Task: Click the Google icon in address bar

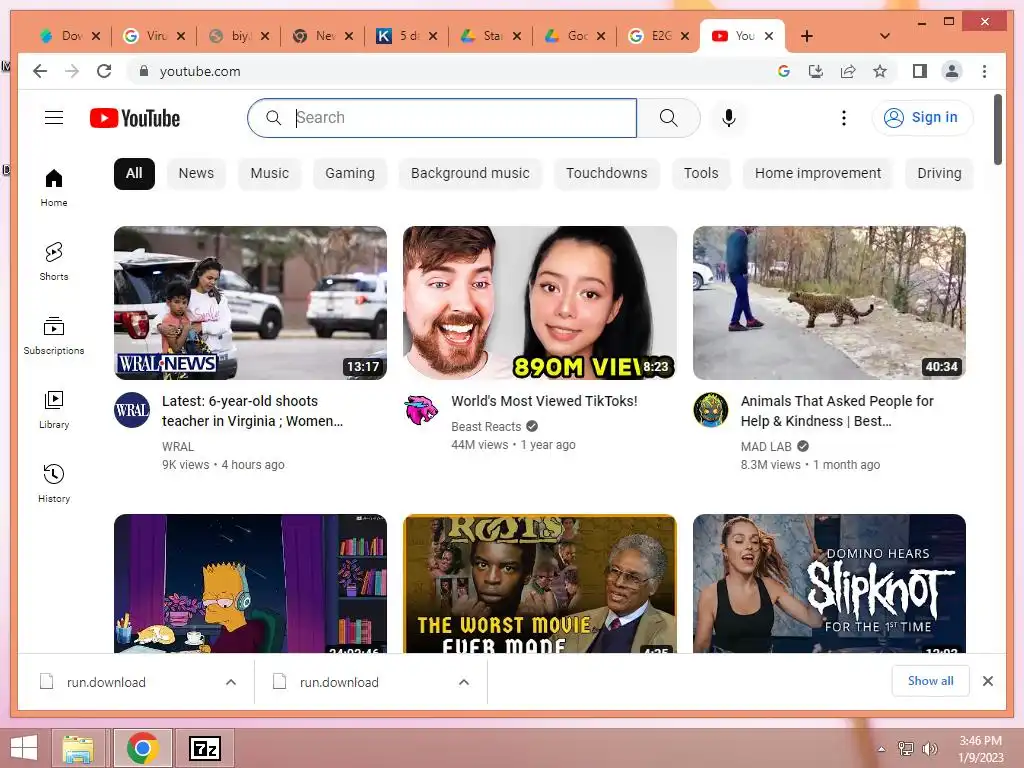Action: coord(784,71)
